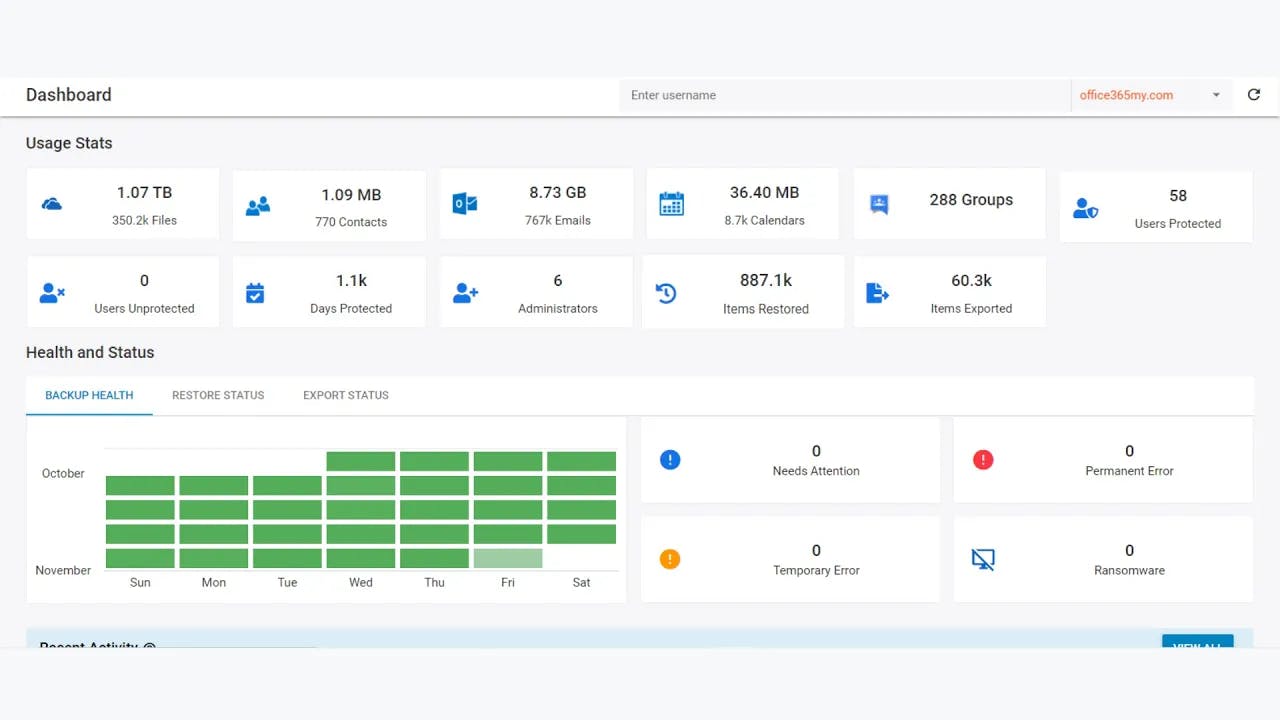
Task: Click the Groups chat icon
Action: click(x=878, y=203)
